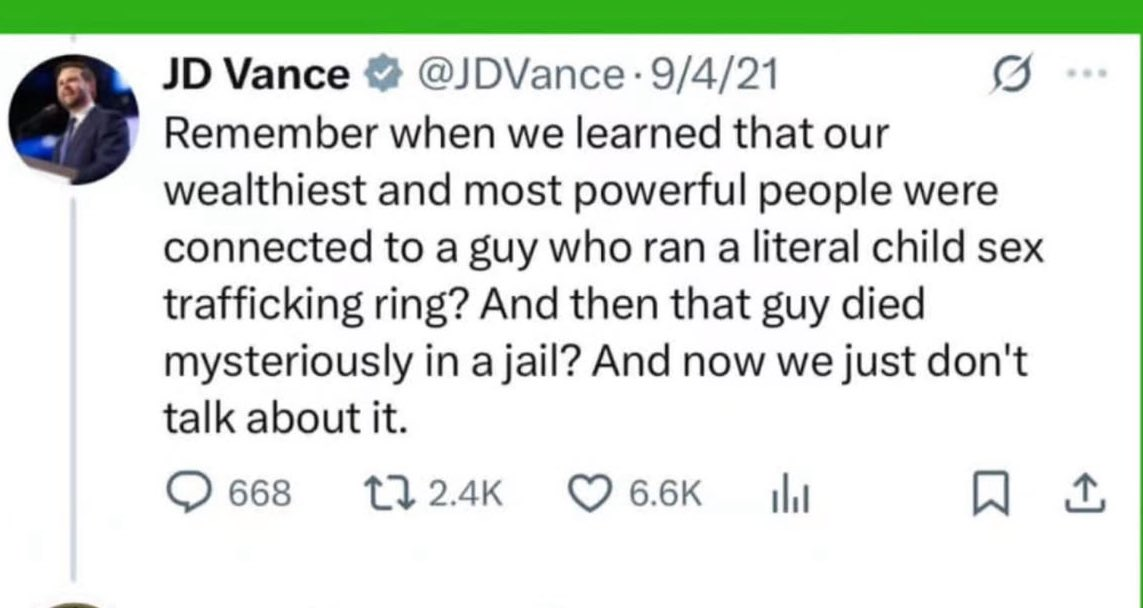Bookmark the post with the bookmark icon
The height and width of the screenshot is (608, 1143).
click(992, 495)
